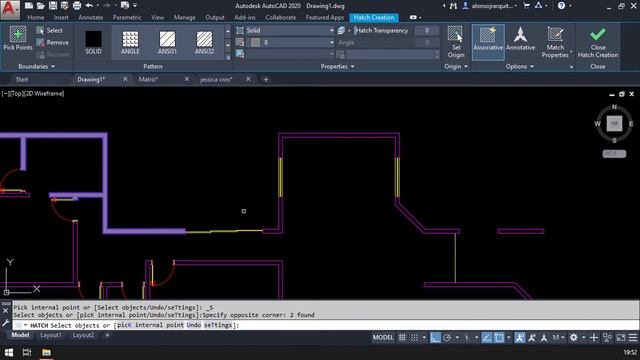This screenshot has height=360, width=640.
Task: Expand the Origin panel
Action: [456, 66]
